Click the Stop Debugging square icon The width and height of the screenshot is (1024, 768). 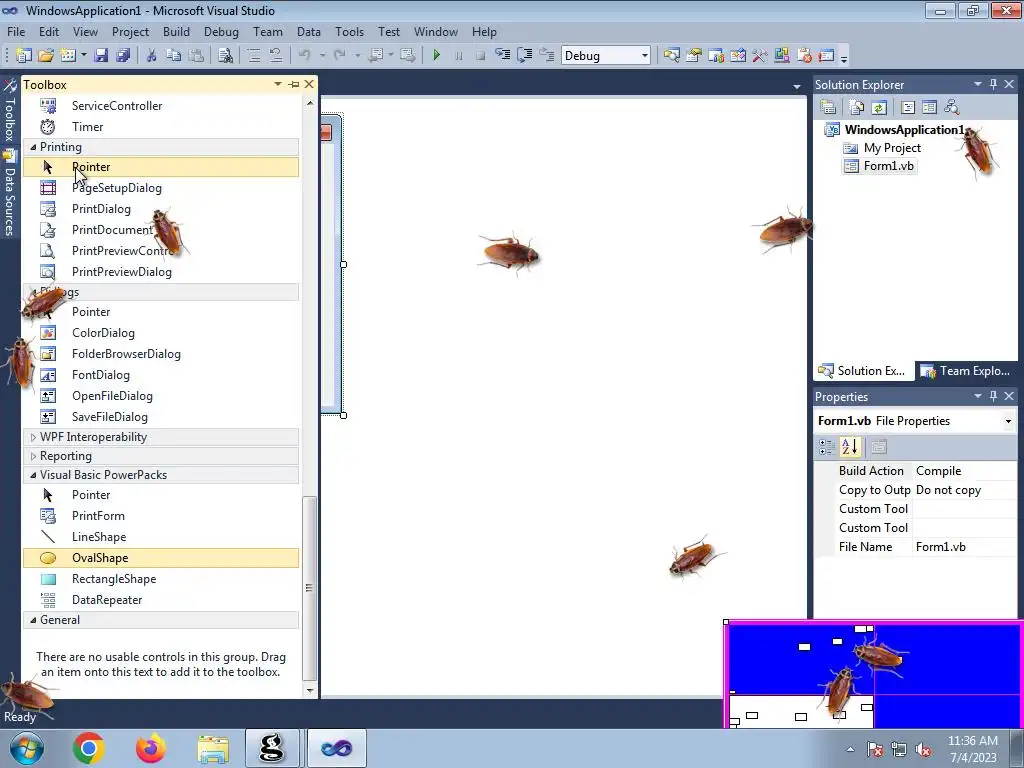pyautogui.click(x=480, y=56)
